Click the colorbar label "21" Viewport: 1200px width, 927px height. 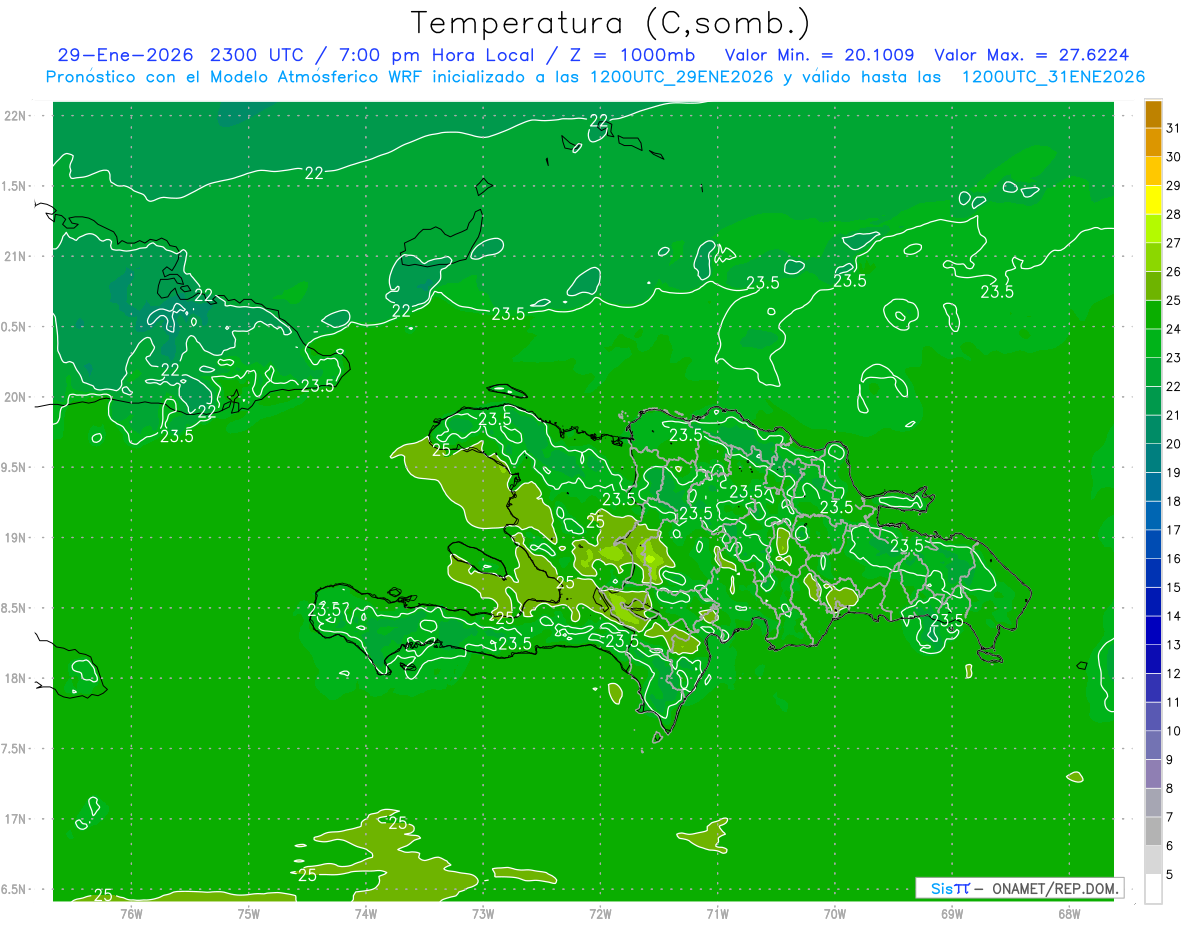[x=1174, y=415]
